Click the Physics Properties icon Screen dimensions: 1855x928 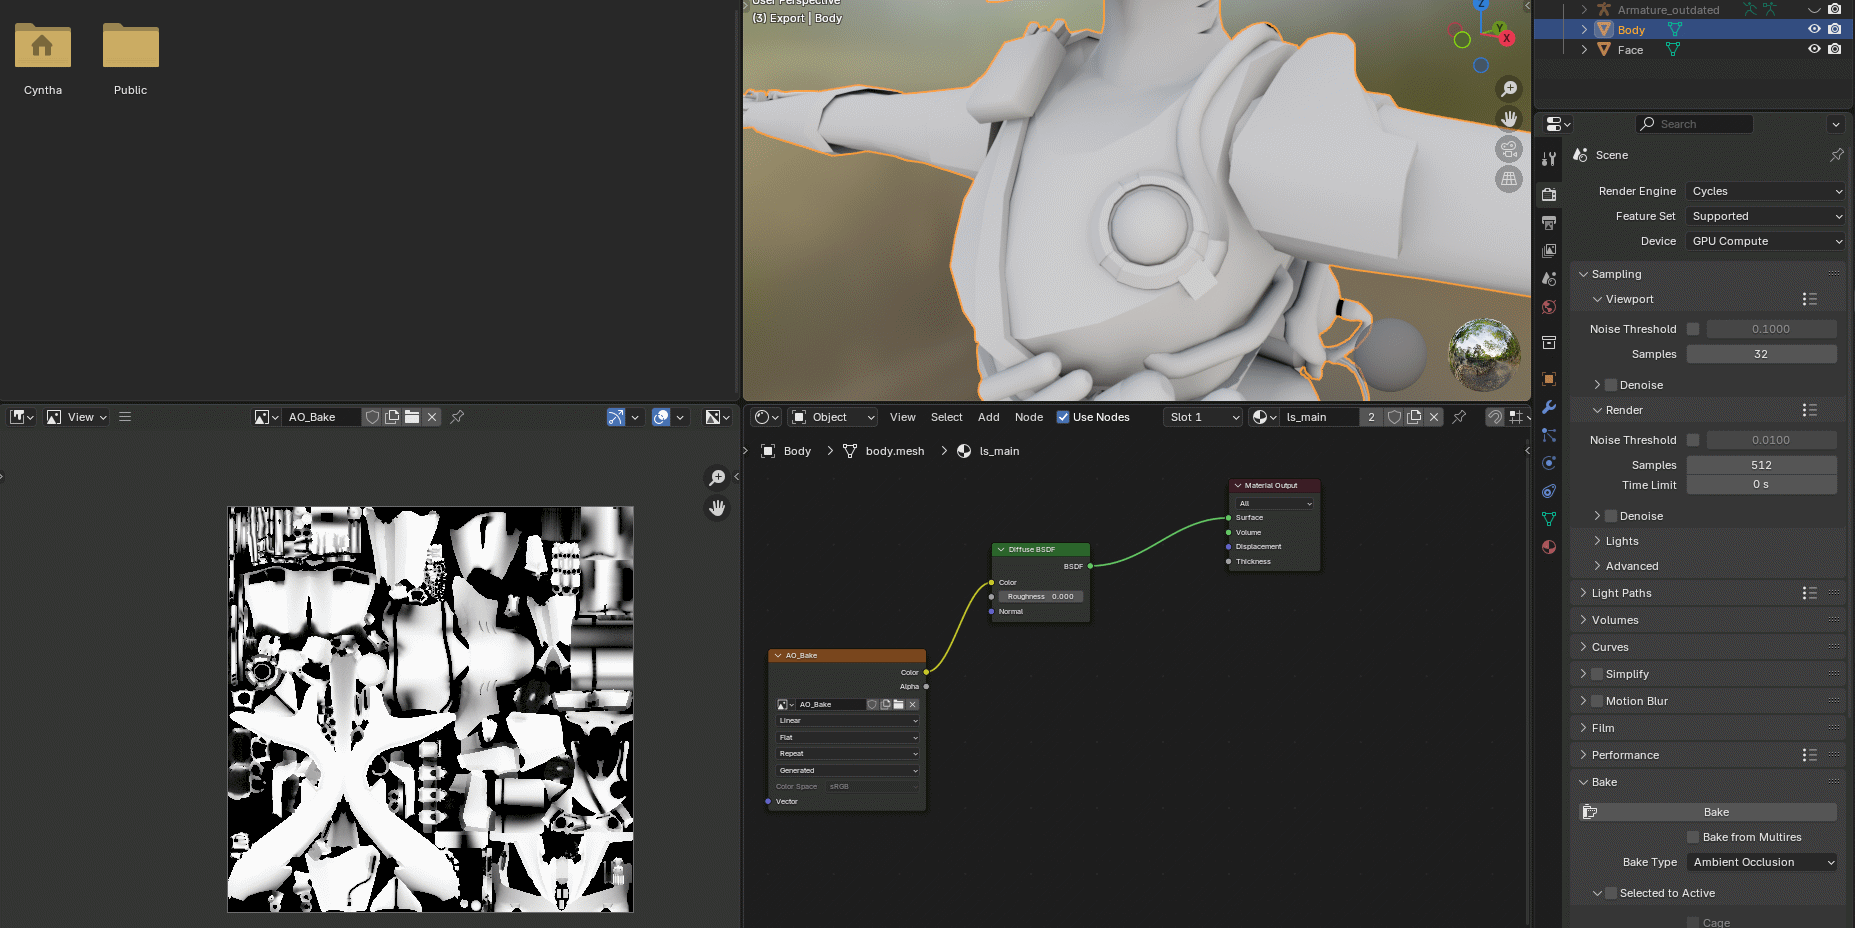coord(1549,462)
